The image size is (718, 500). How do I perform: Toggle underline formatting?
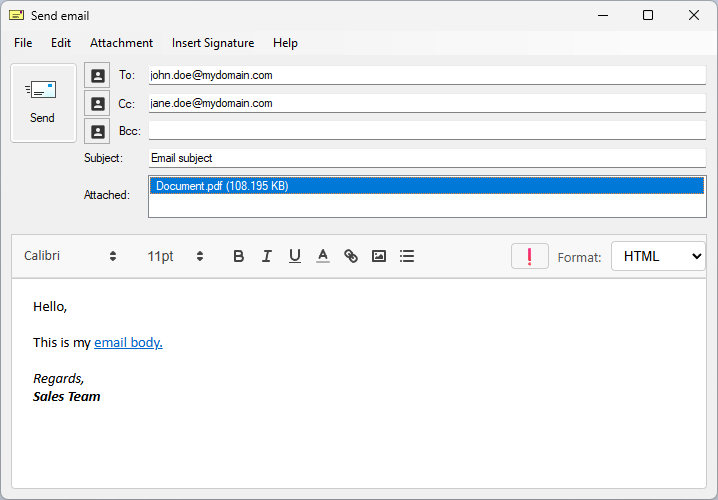294,256
